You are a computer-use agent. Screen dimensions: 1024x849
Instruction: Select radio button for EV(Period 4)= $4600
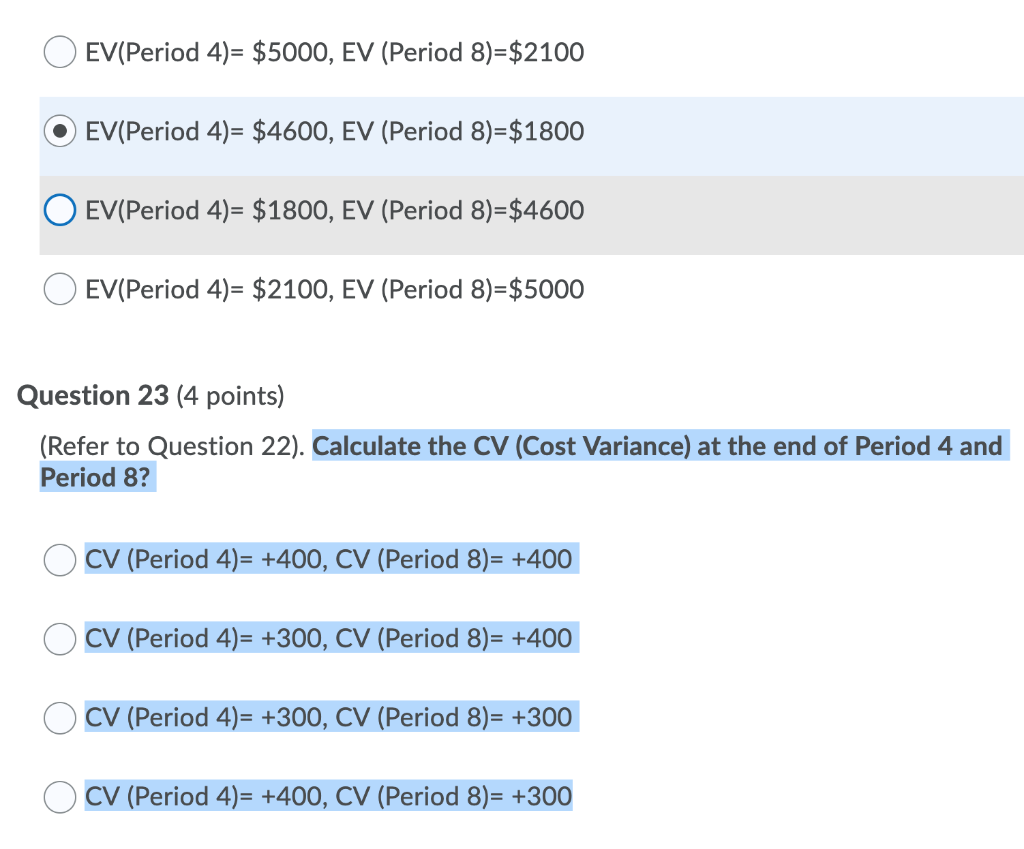60,131
